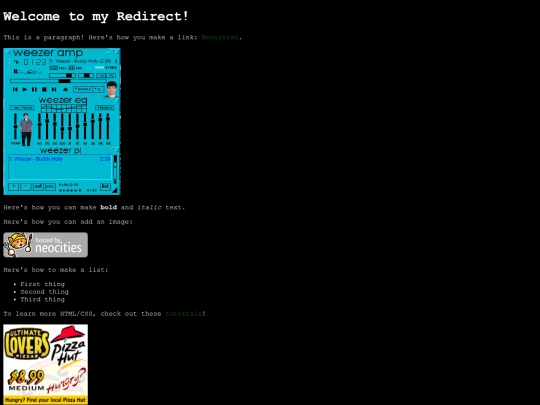Viewport: 540px width, 405px height.
Task: Click the 'Second thing' list item
Action: 44,292
